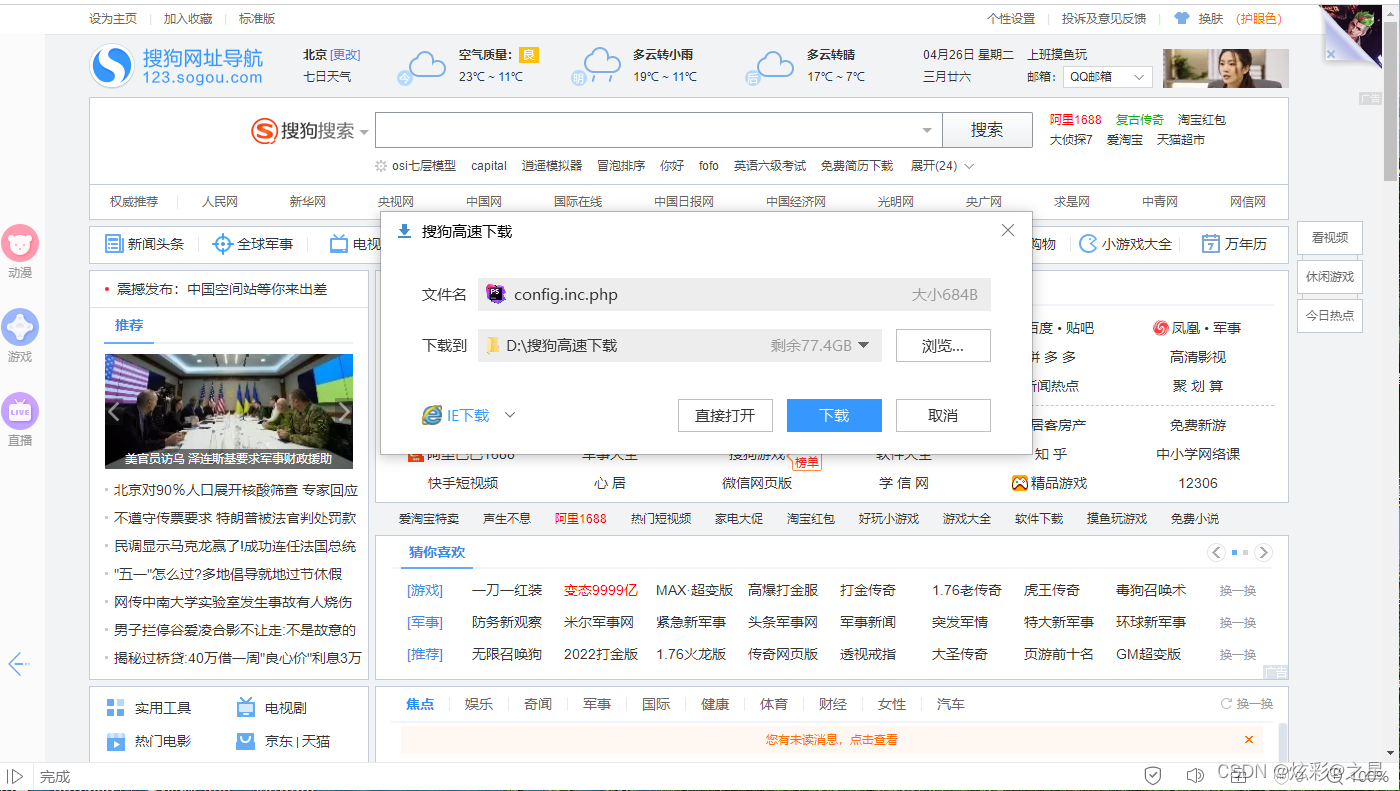1400x791 pixels.
Task: Open the 直播 LIVE sidebar icon
Action: pos(20,411)
